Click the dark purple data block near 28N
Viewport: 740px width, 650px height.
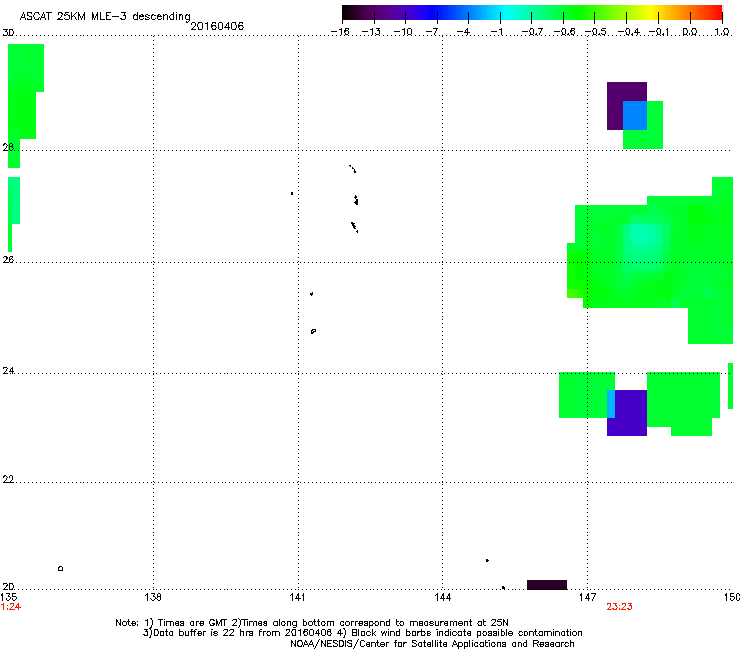coord(615,106)
